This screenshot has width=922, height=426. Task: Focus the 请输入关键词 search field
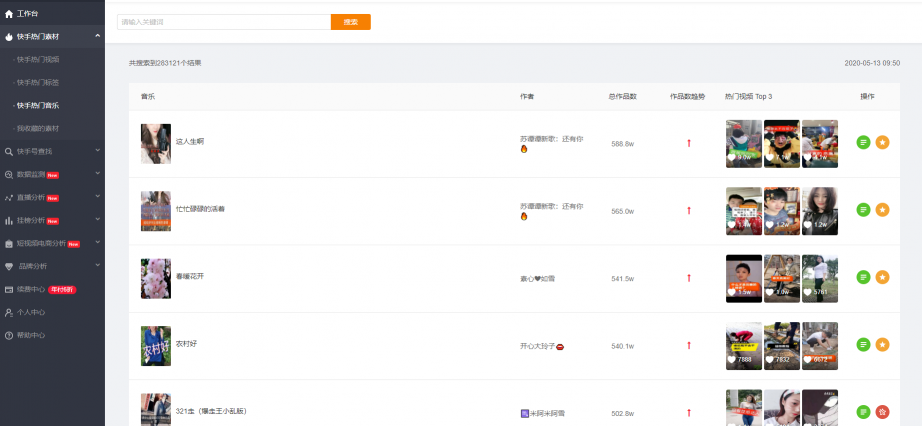[x=224, y=22]
